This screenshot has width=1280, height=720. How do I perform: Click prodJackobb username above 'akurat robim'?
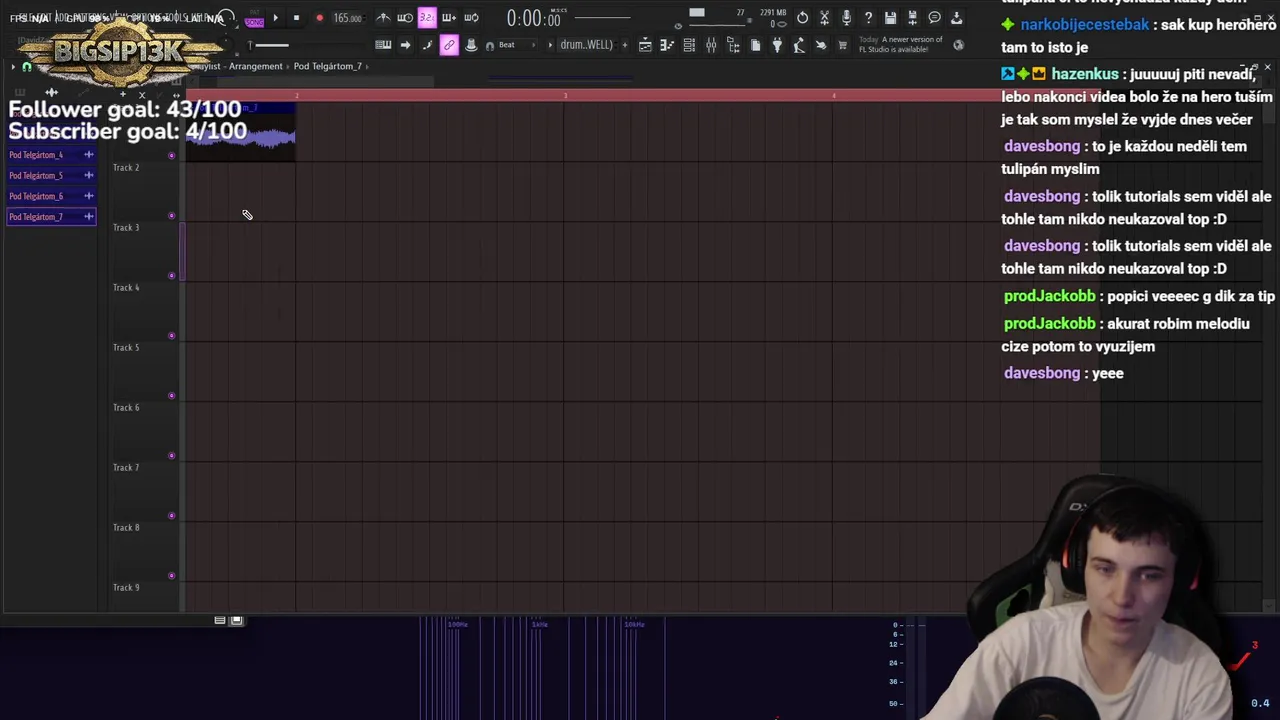(x=1049, y=324)
